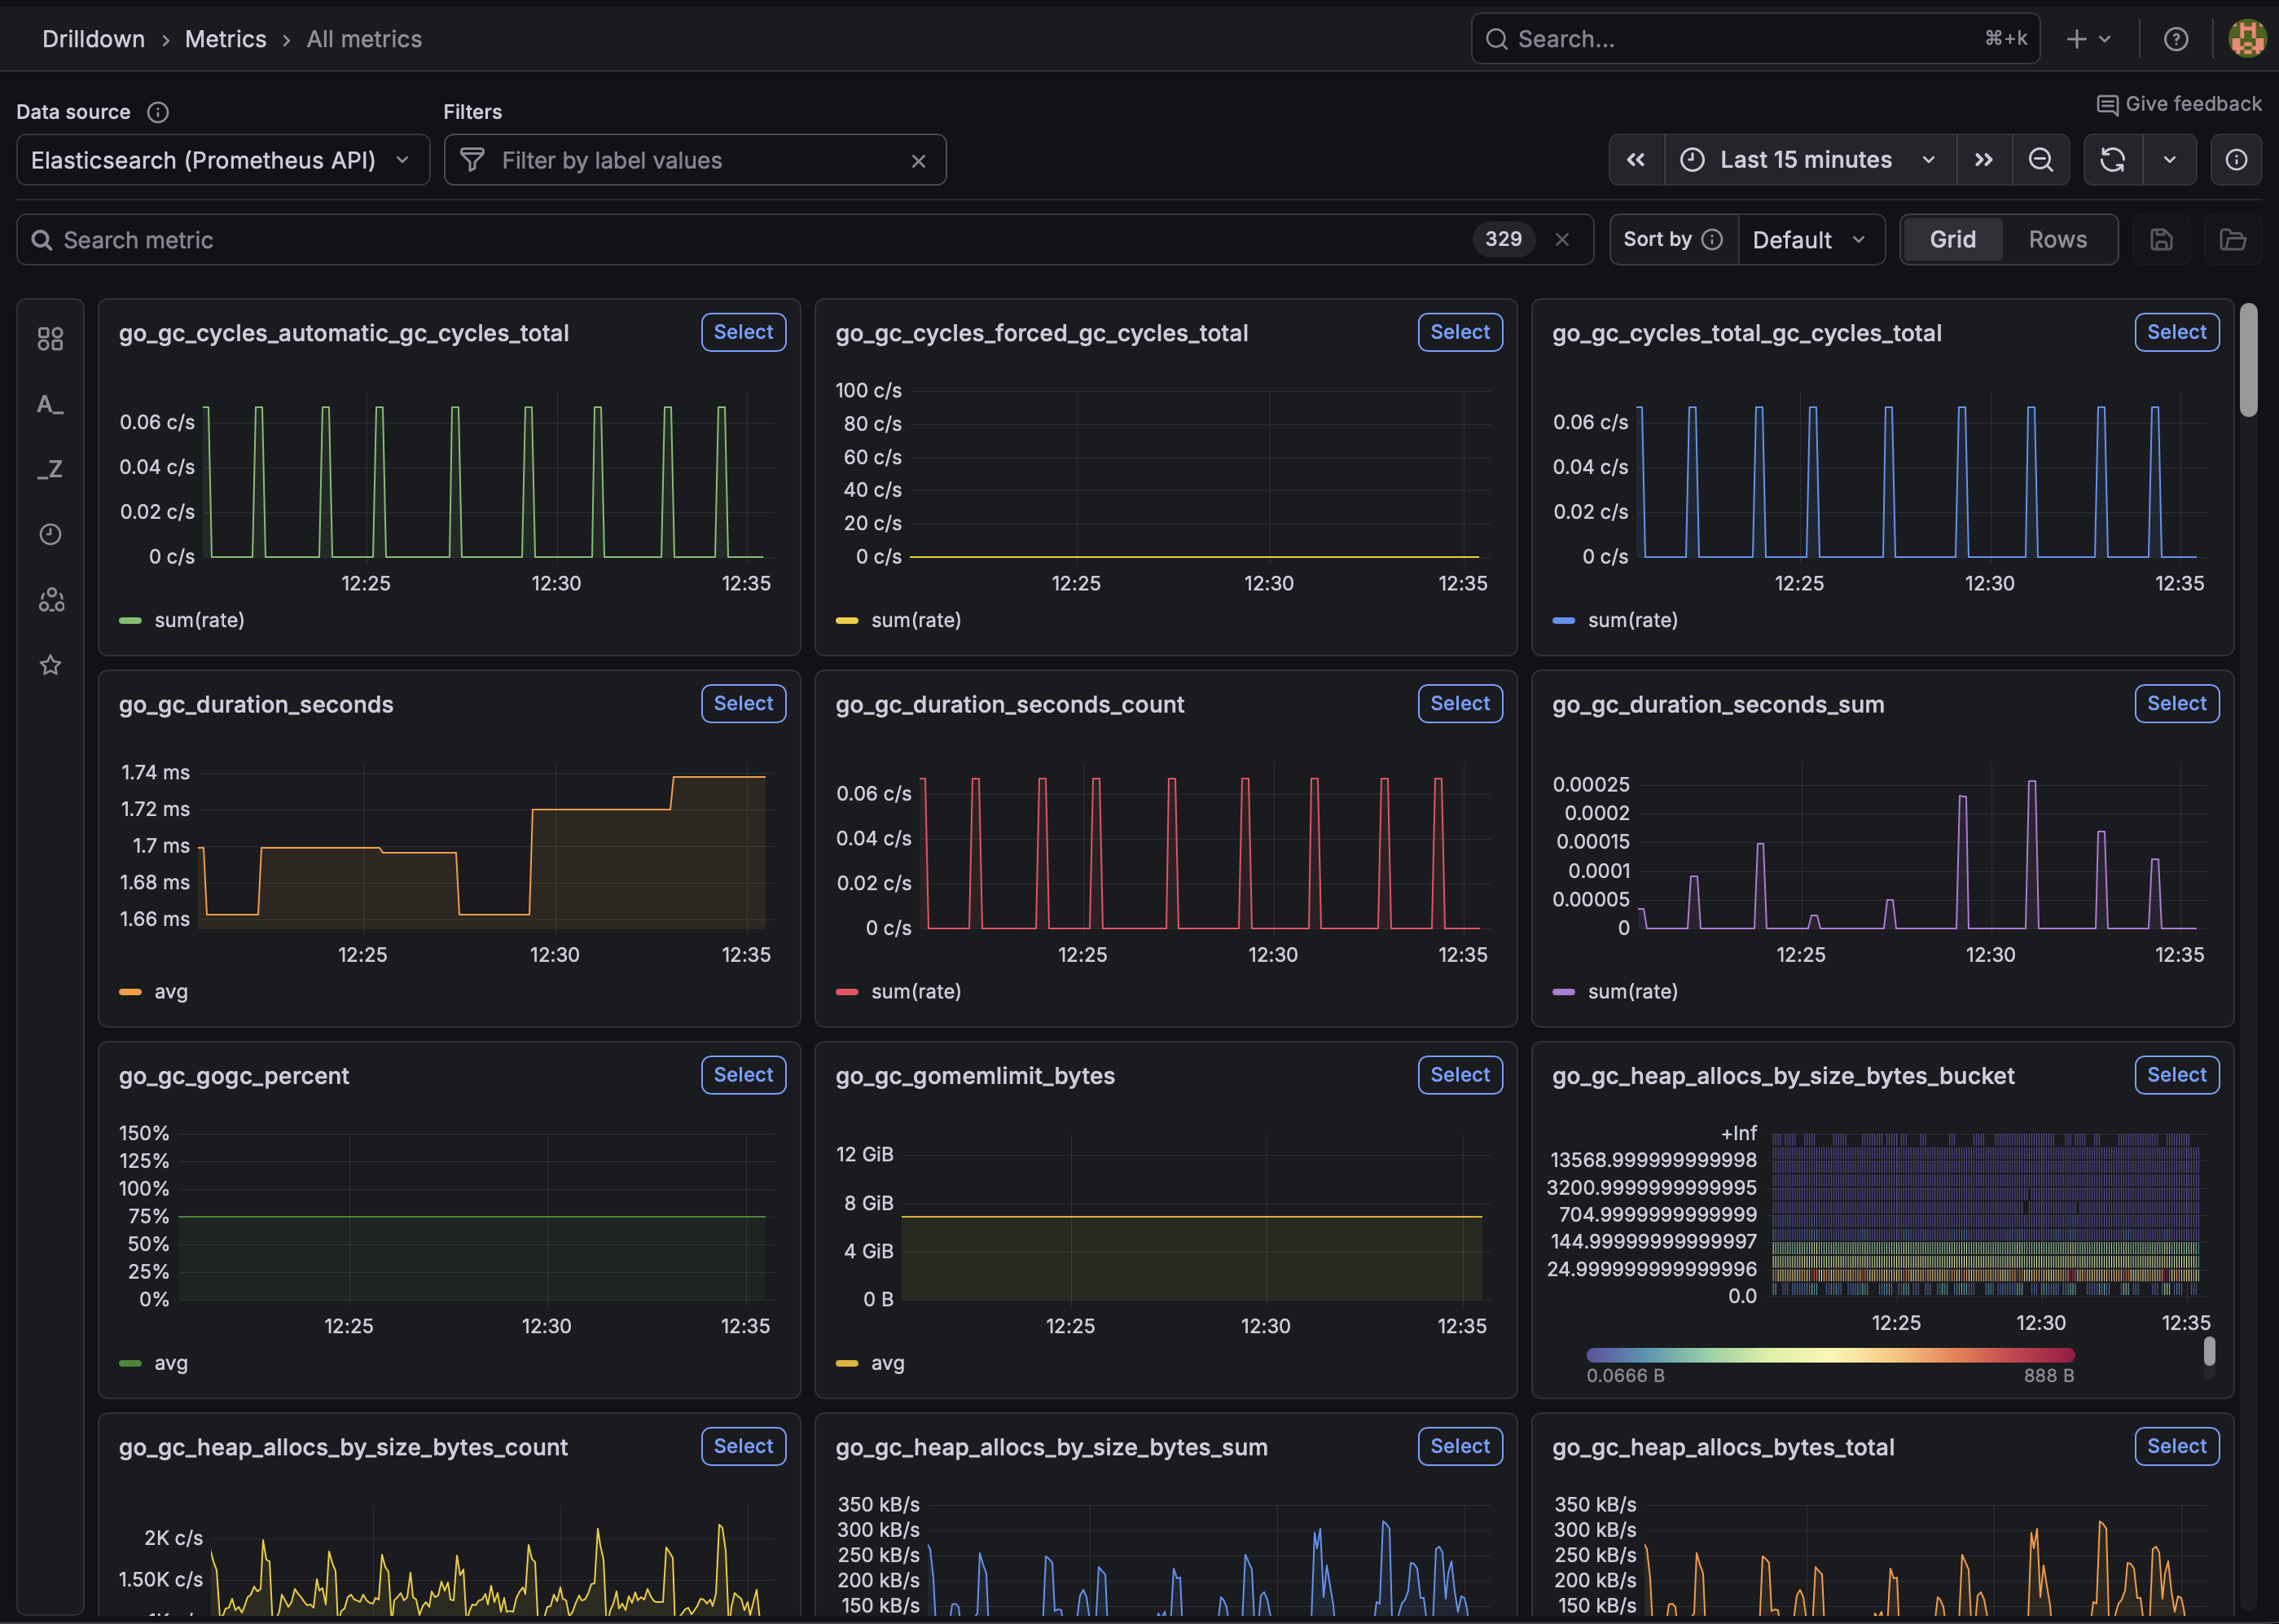This screenshot has width=2279, height=1624.
Task: Click the Filter by label values field
Action: (x=695, y=160)
